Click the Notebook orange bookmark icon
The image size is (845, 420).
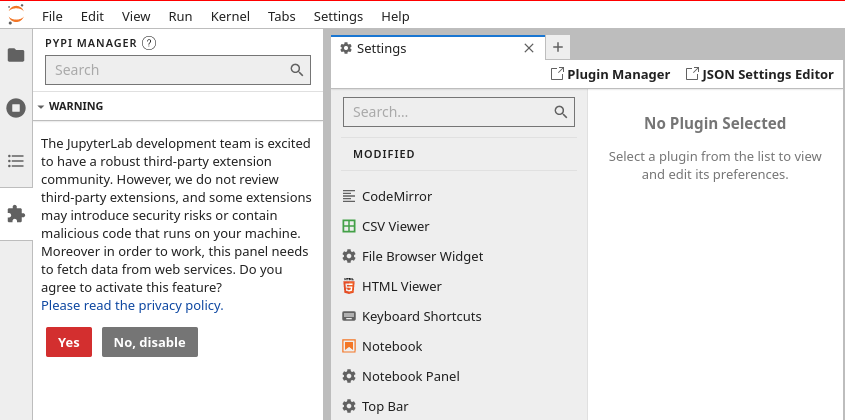[349, 346]
